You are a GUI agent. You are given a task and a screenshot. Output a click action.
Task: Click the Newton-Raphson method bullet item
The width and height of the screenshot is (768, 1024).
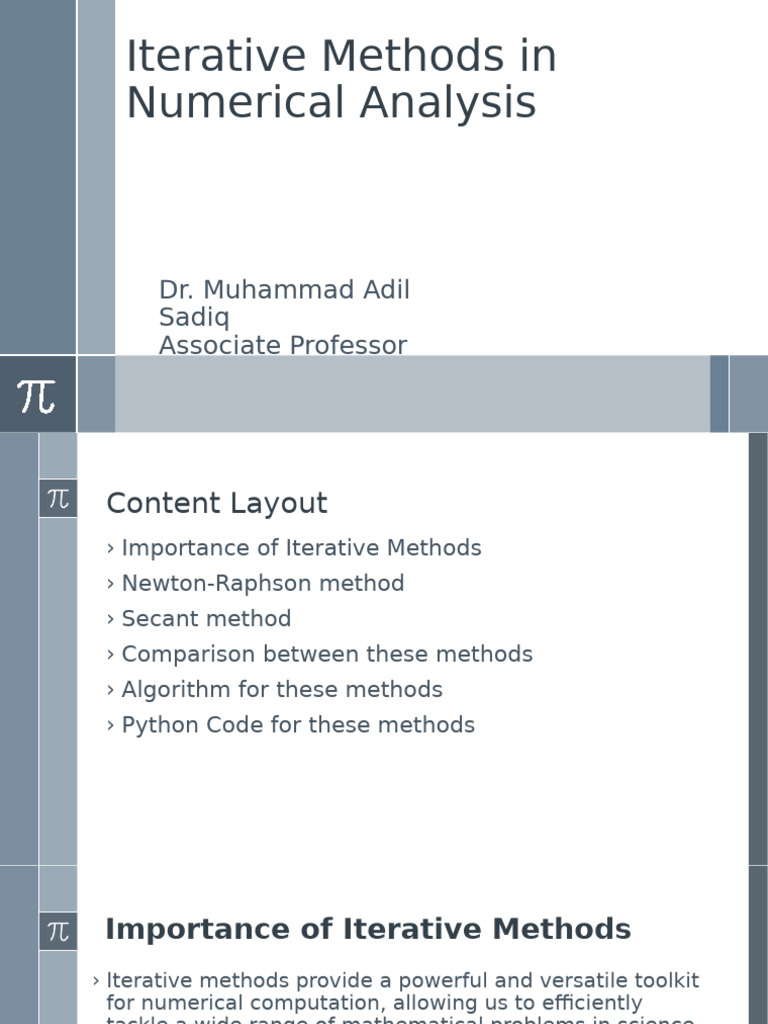point(263,583)
